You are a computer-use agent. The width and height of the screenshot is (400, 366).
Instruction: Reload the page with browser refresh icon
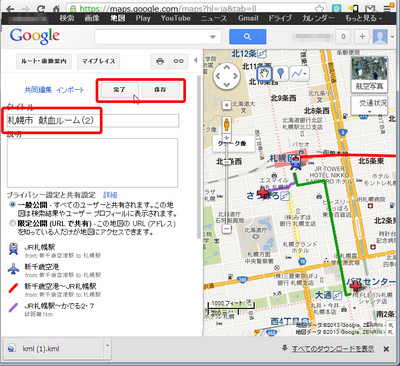(x=41, y=8)
